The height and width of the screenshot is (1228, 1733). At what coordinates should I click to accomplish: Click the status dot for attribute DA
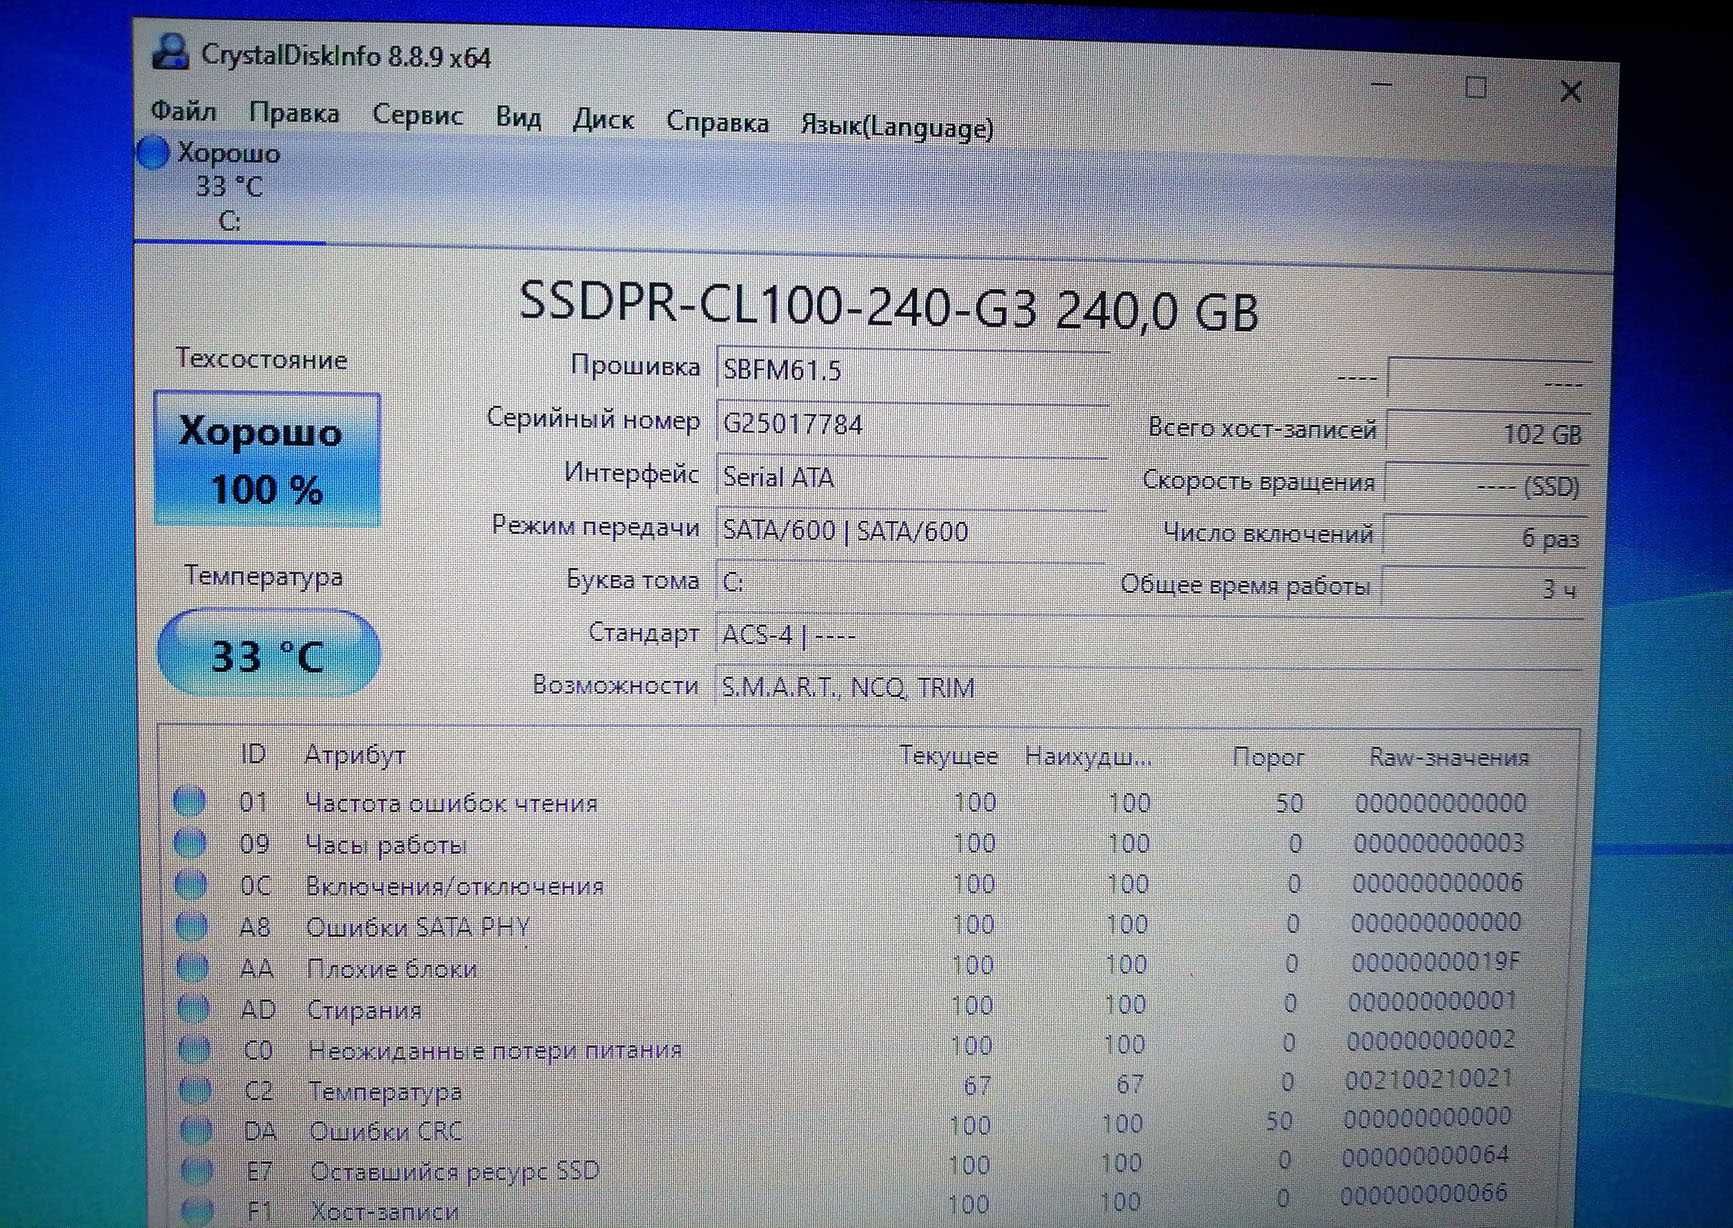197,1130
